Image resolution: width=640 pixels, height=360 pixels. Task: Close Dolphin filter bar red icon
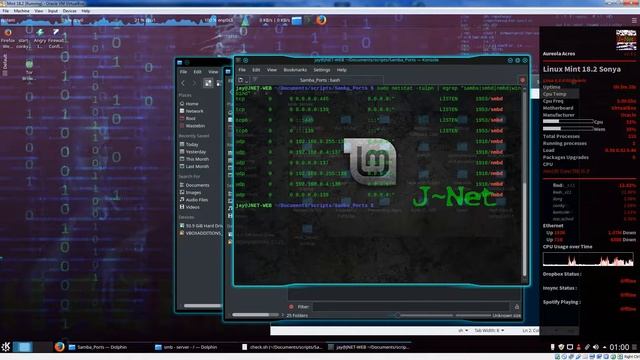(x=291, y=307)
